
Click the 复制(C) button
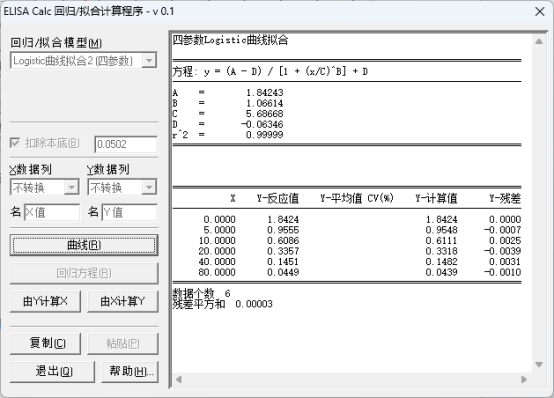(45, 344)
